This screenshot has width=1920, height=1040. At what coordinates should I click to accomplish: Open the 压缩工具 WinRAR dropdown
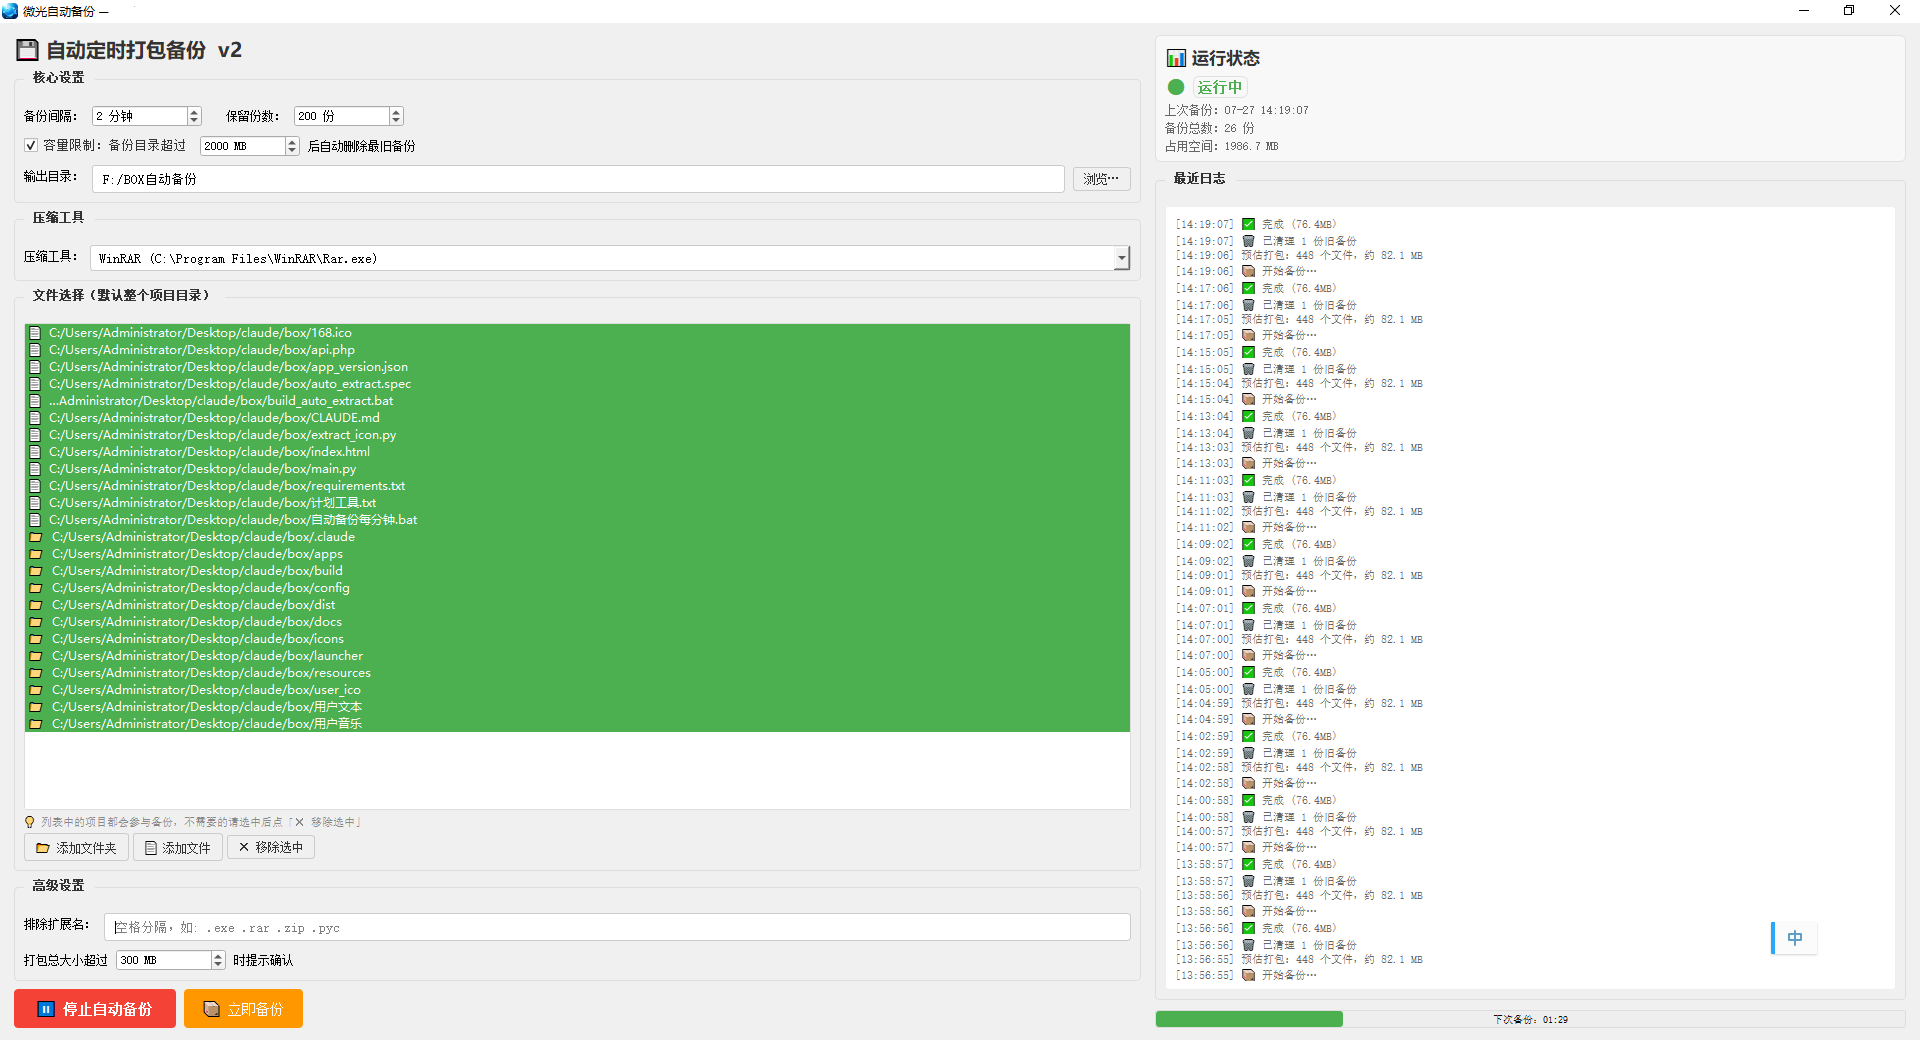[1122, 258]
